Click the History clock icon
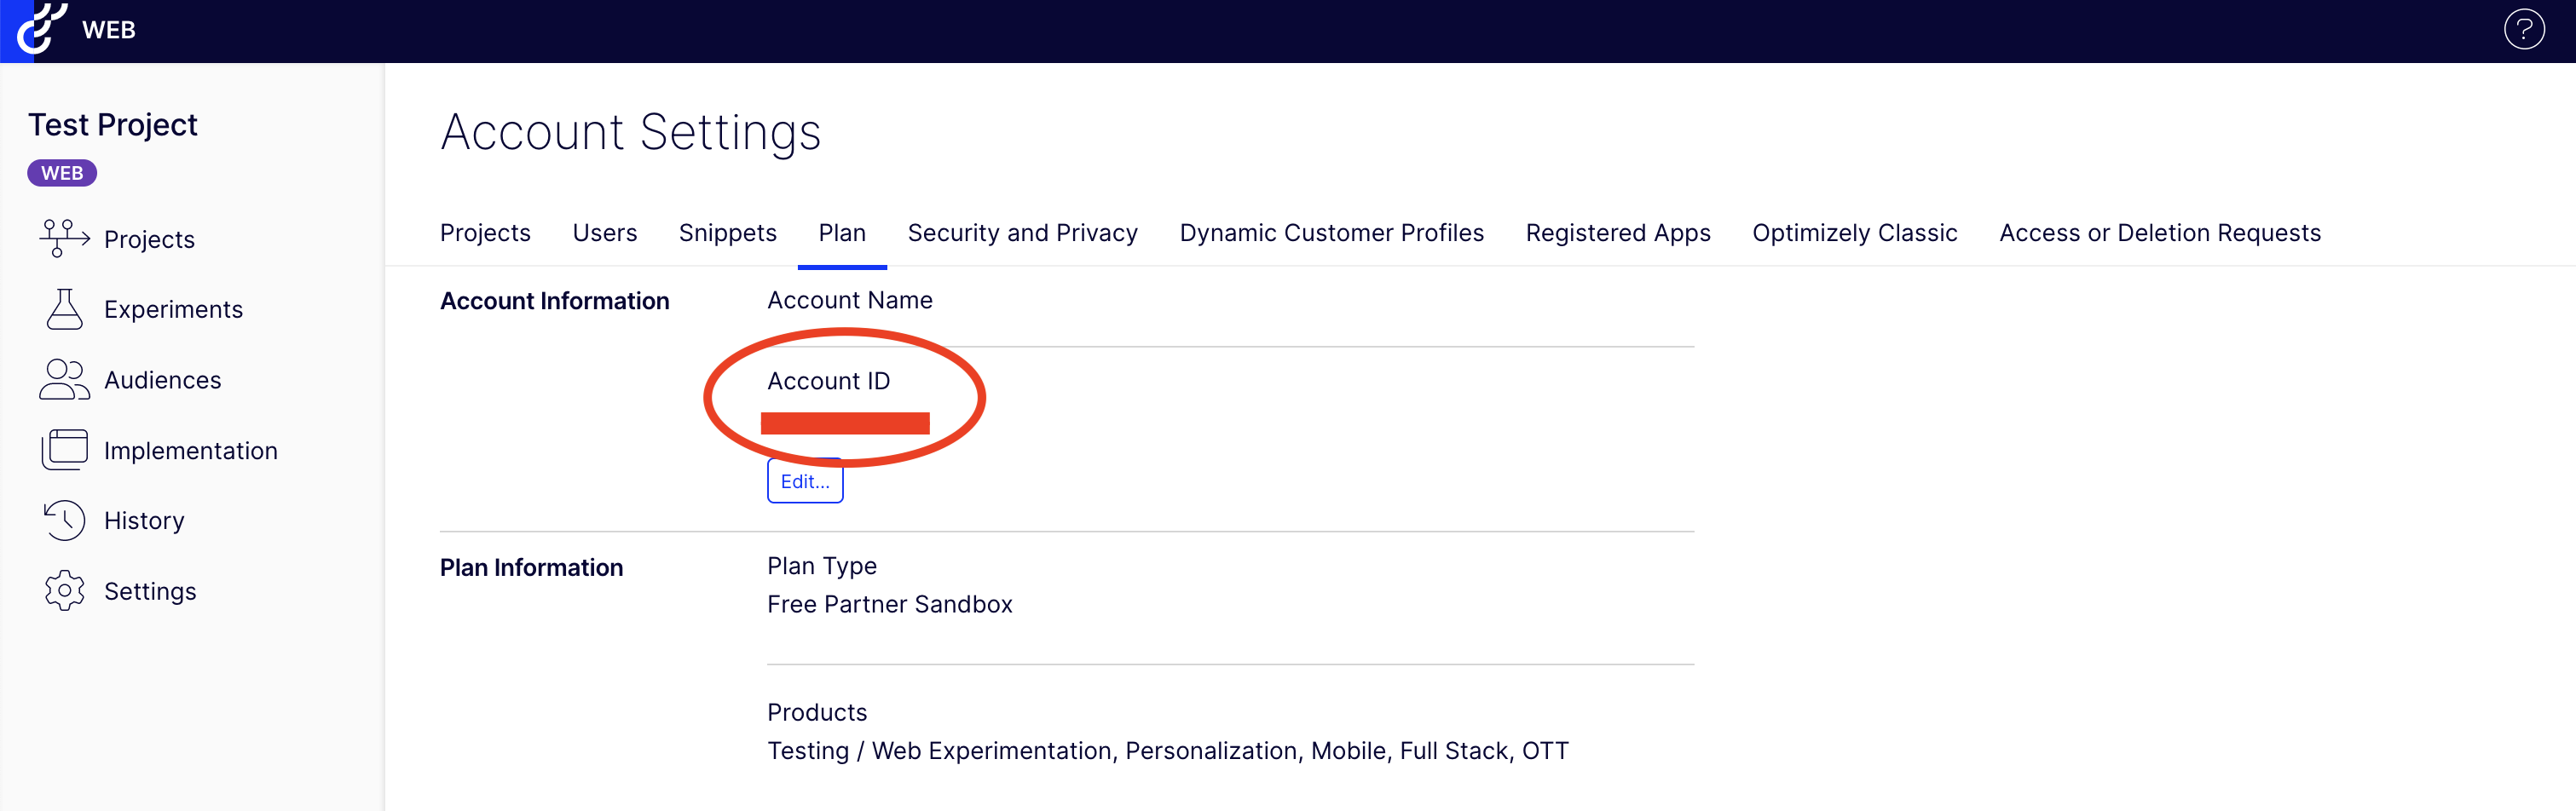 (x=64, y=520)
